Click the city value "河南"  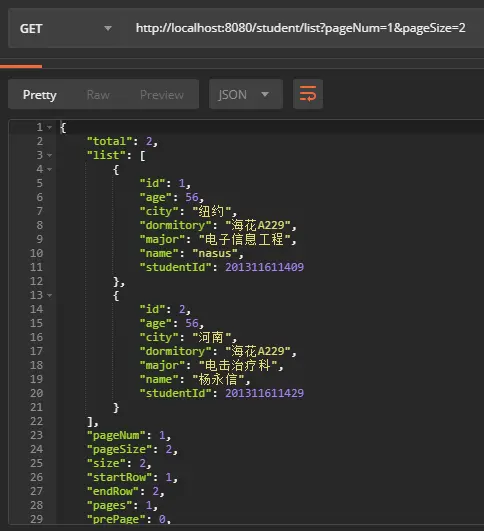(x=212, y=338)
